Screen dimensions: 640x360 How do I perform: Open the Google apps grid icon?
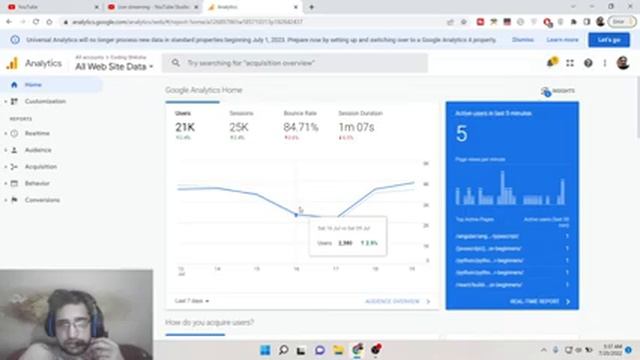(570, 63)
